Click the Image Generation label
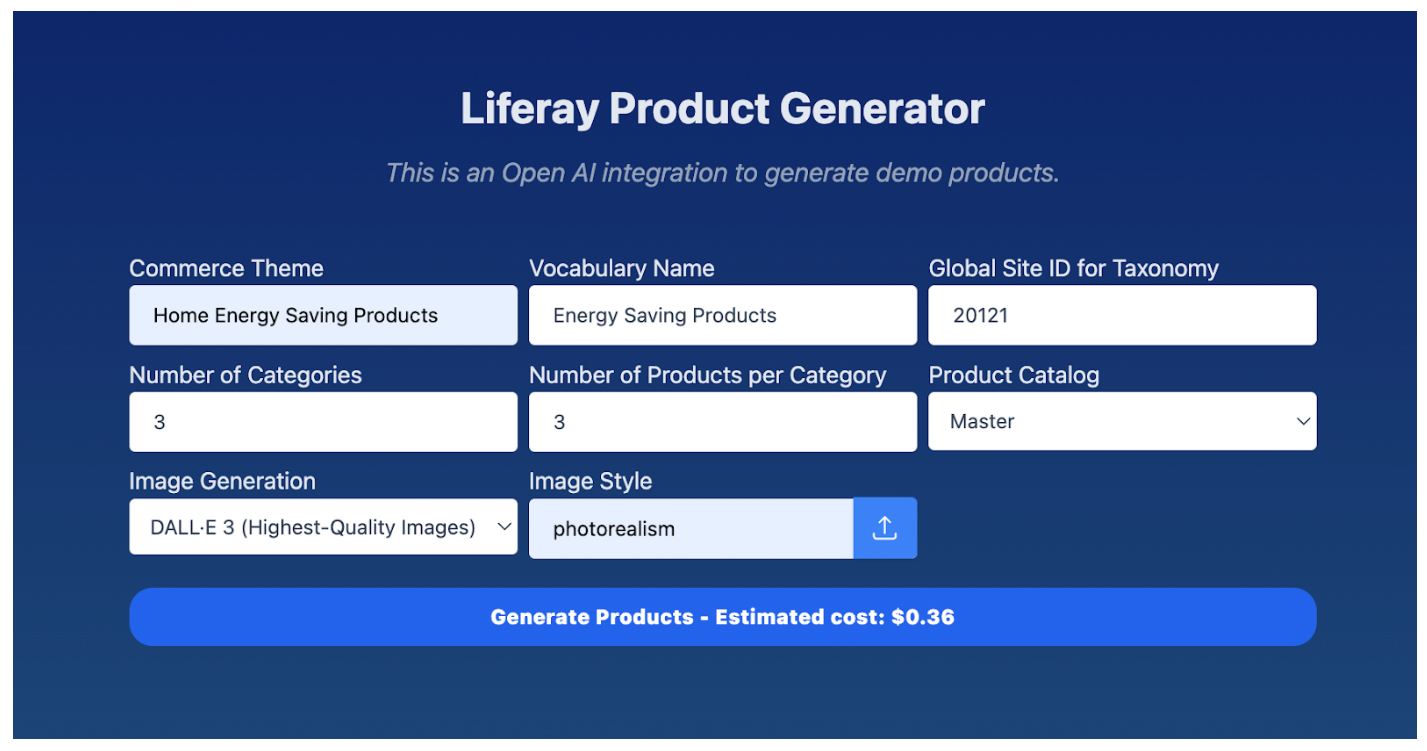Image resolution: width=1427 pixels, height=751 pixels. point(222,482)
